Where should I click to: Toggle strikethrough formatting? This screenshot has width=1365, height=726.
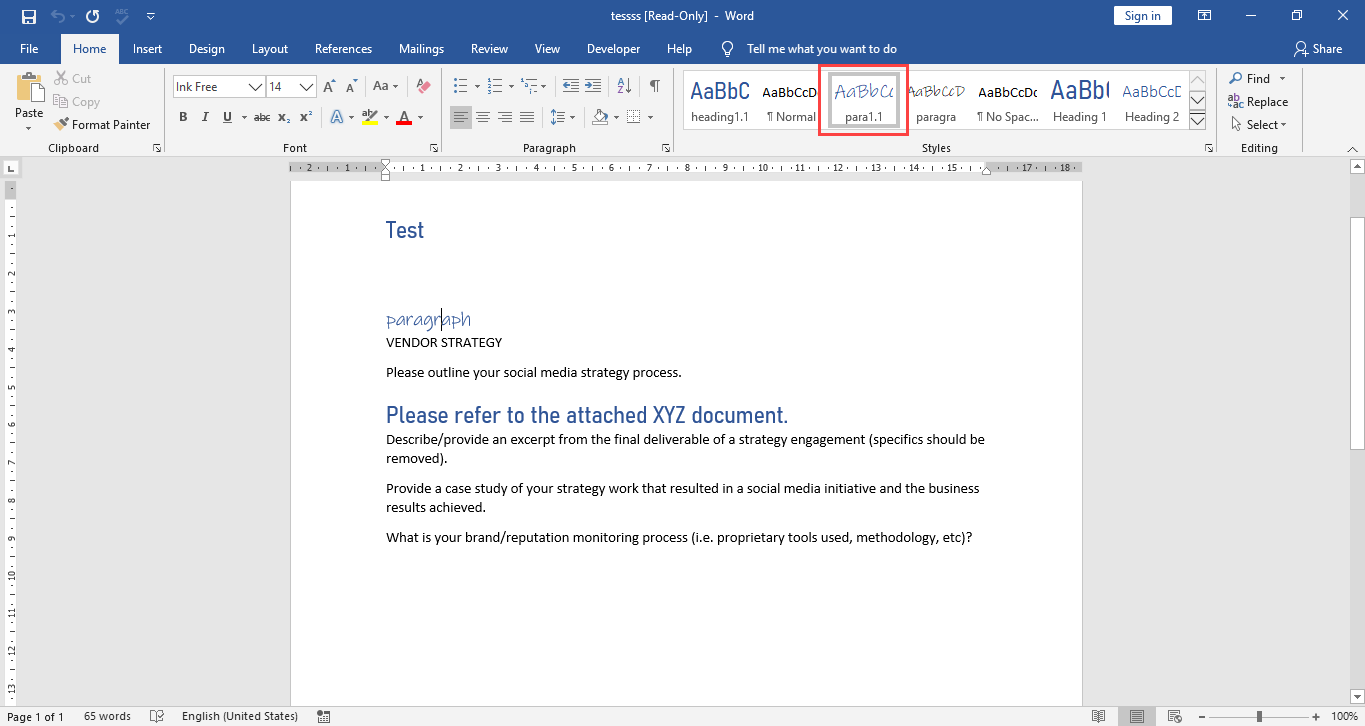[262, 117]
